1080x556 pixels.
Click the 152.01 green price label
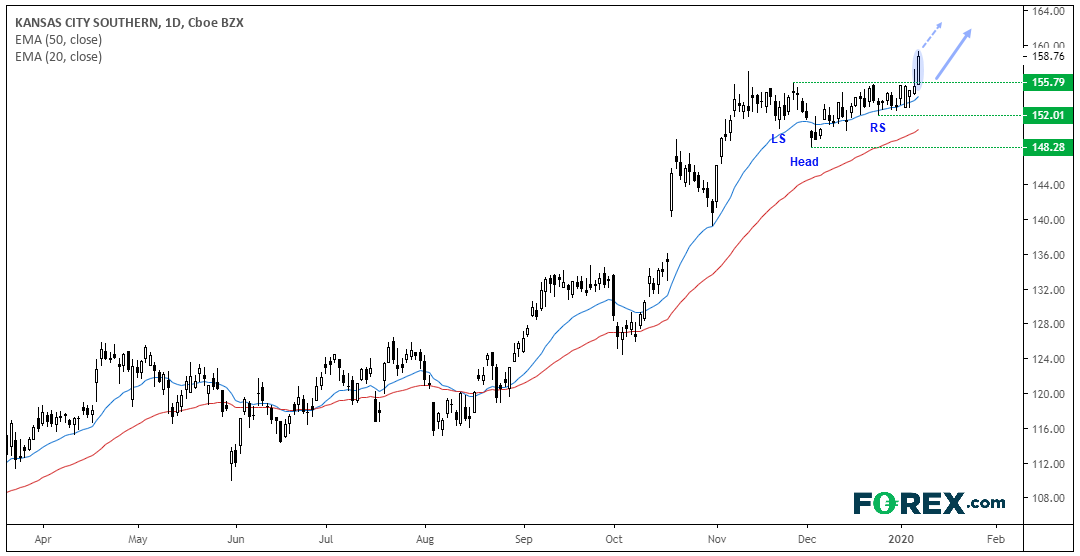[1047, 115]
